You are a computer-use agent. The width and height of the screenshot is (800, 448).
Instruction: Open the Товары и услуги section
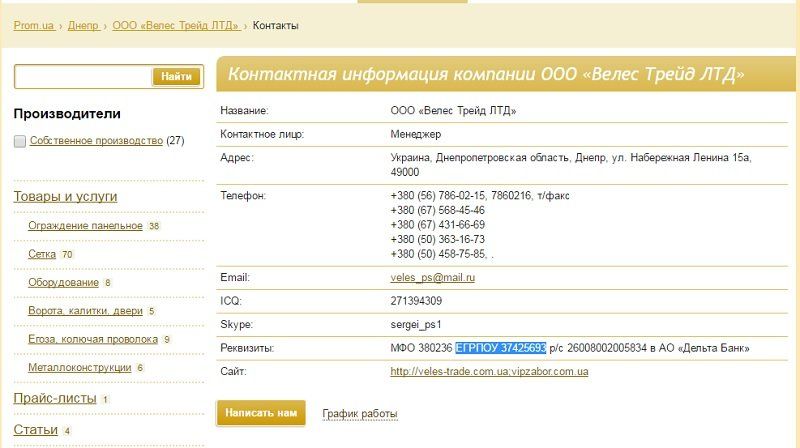(65, 196)
